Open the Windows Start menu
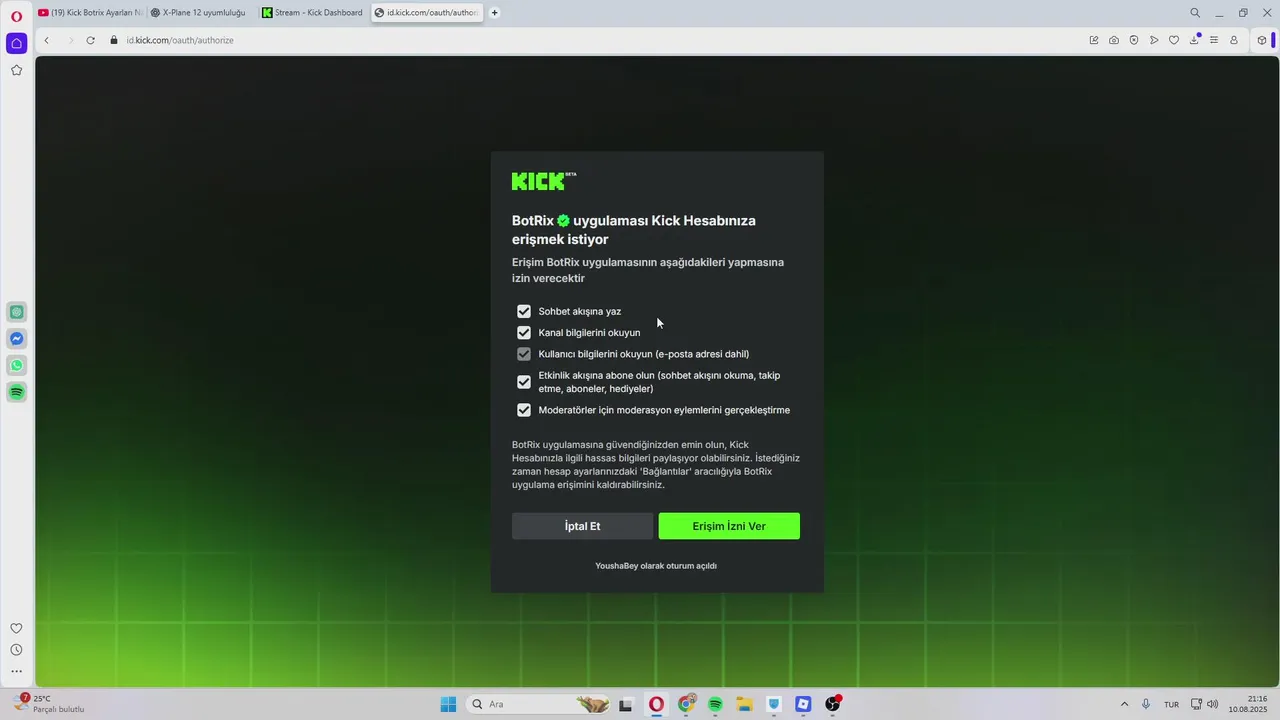The width and height of the screenshot is (1280, 720). [x=448, y=704]
